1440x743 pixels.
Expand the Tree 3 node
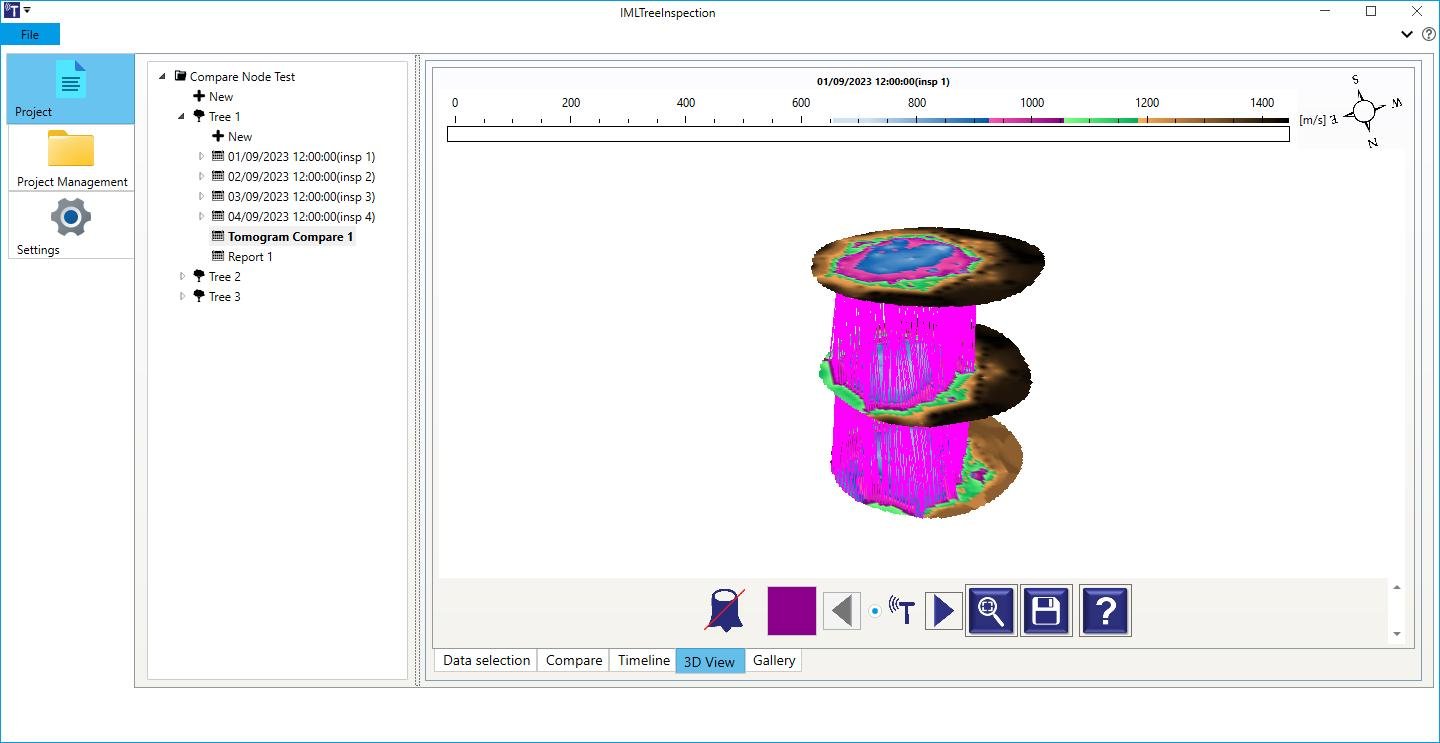[183, 296]
